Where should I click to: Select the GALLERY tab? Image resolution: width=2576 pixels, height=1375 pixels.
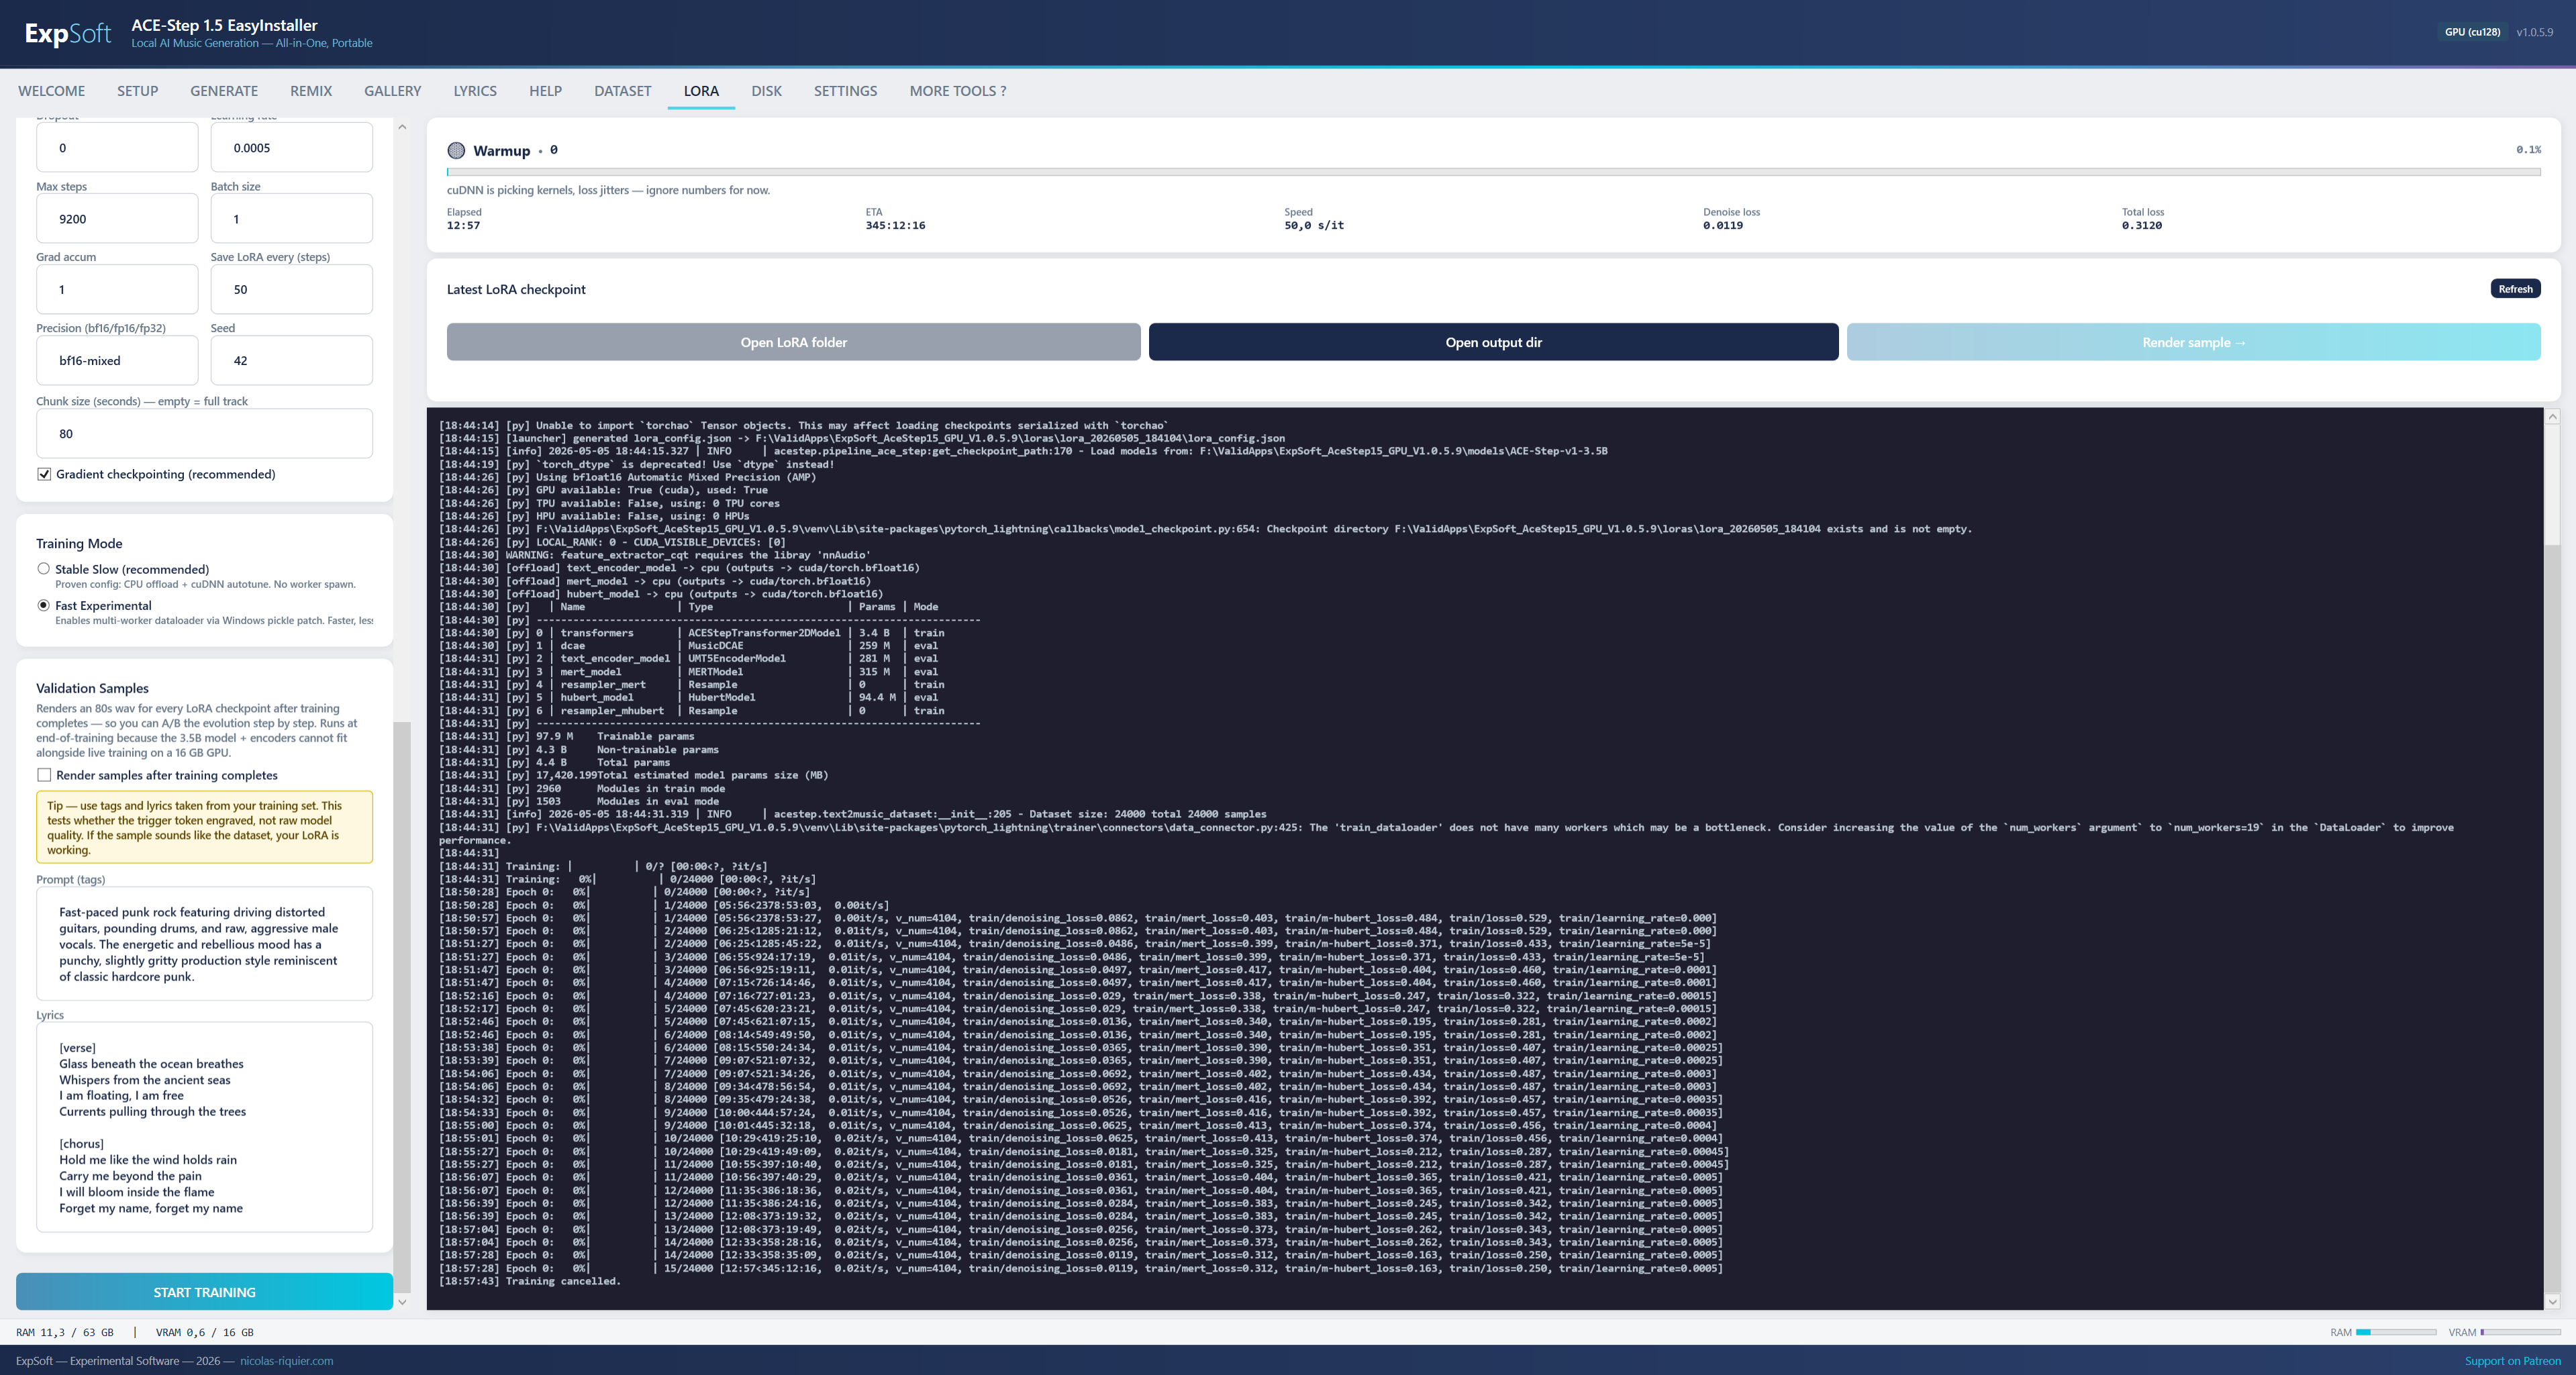point(392,91)
